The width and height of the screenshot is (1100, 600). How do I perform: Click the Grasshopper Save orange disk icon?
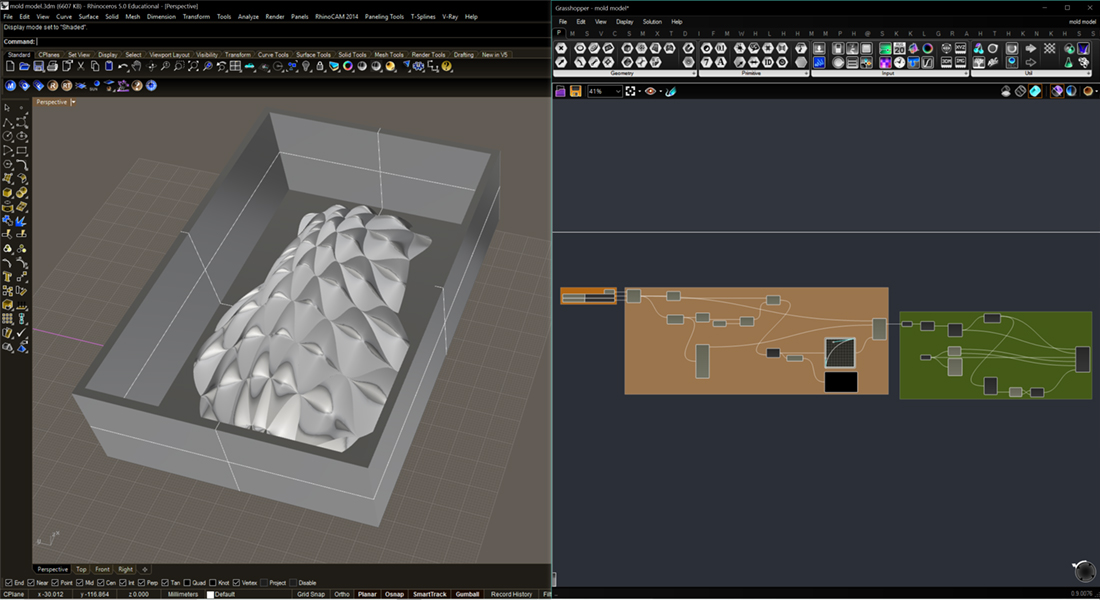click(575, 91)
